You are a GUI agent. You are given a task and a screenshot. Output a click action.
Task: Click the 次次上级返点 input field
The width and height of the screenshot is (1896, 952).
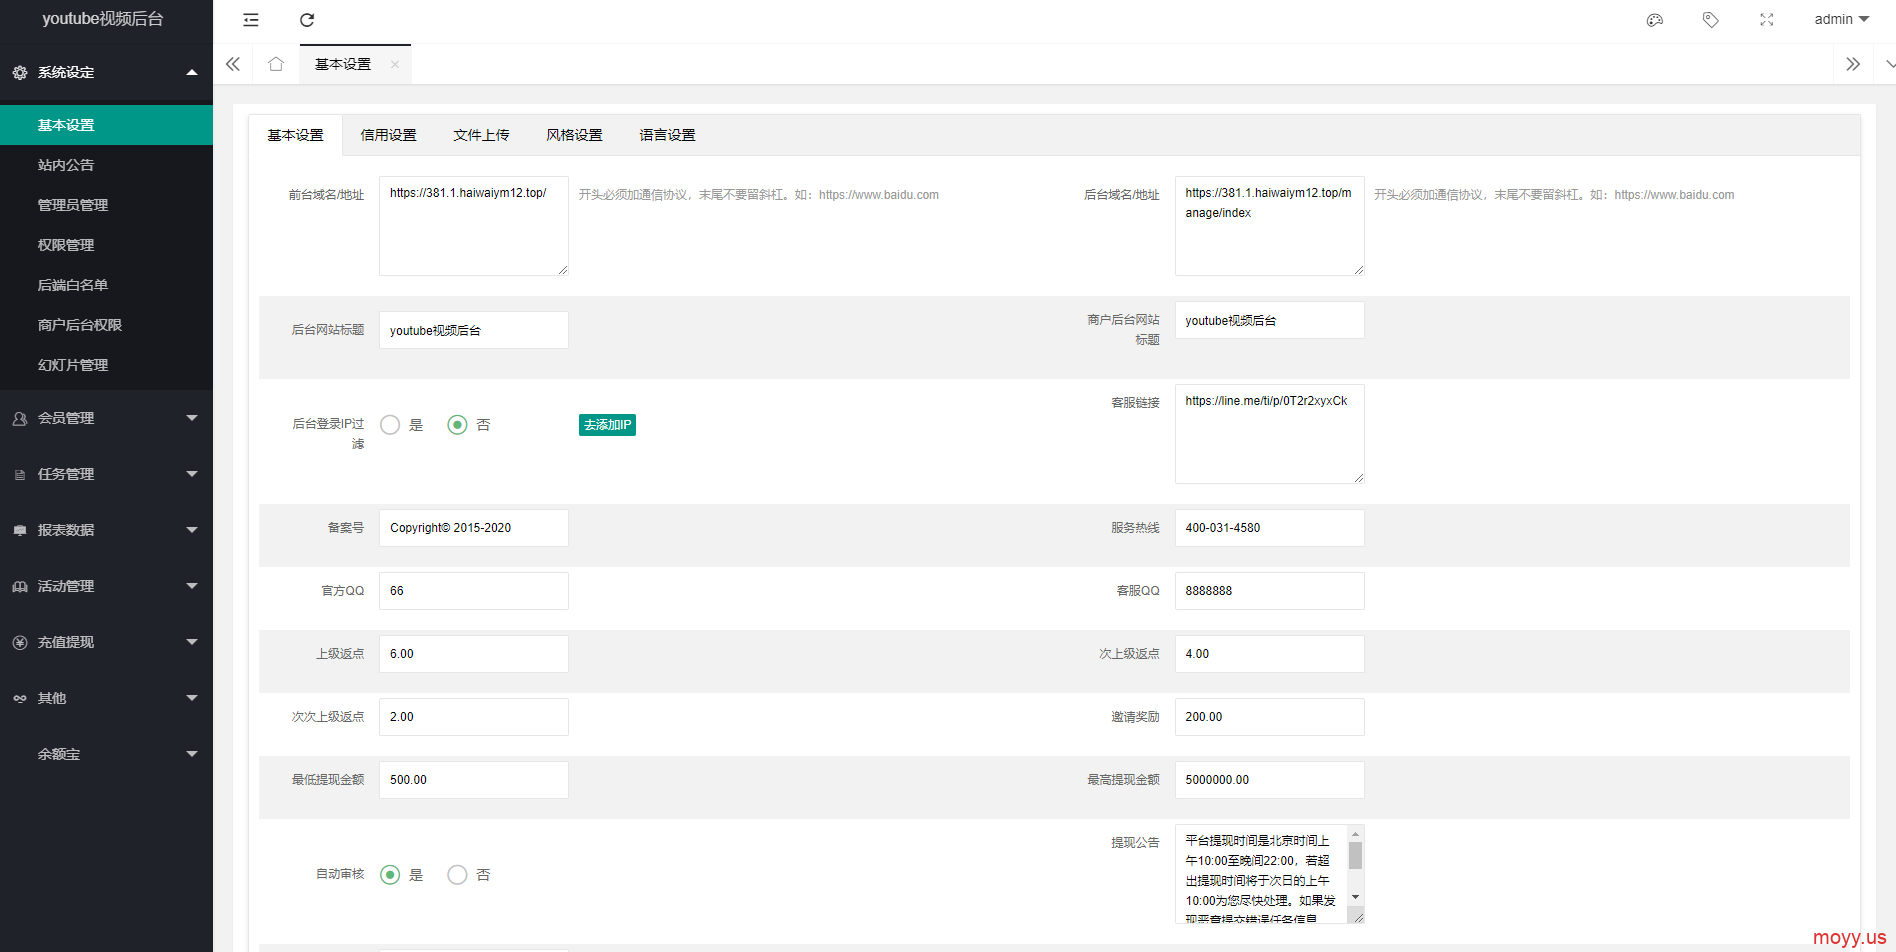(474, 717)
